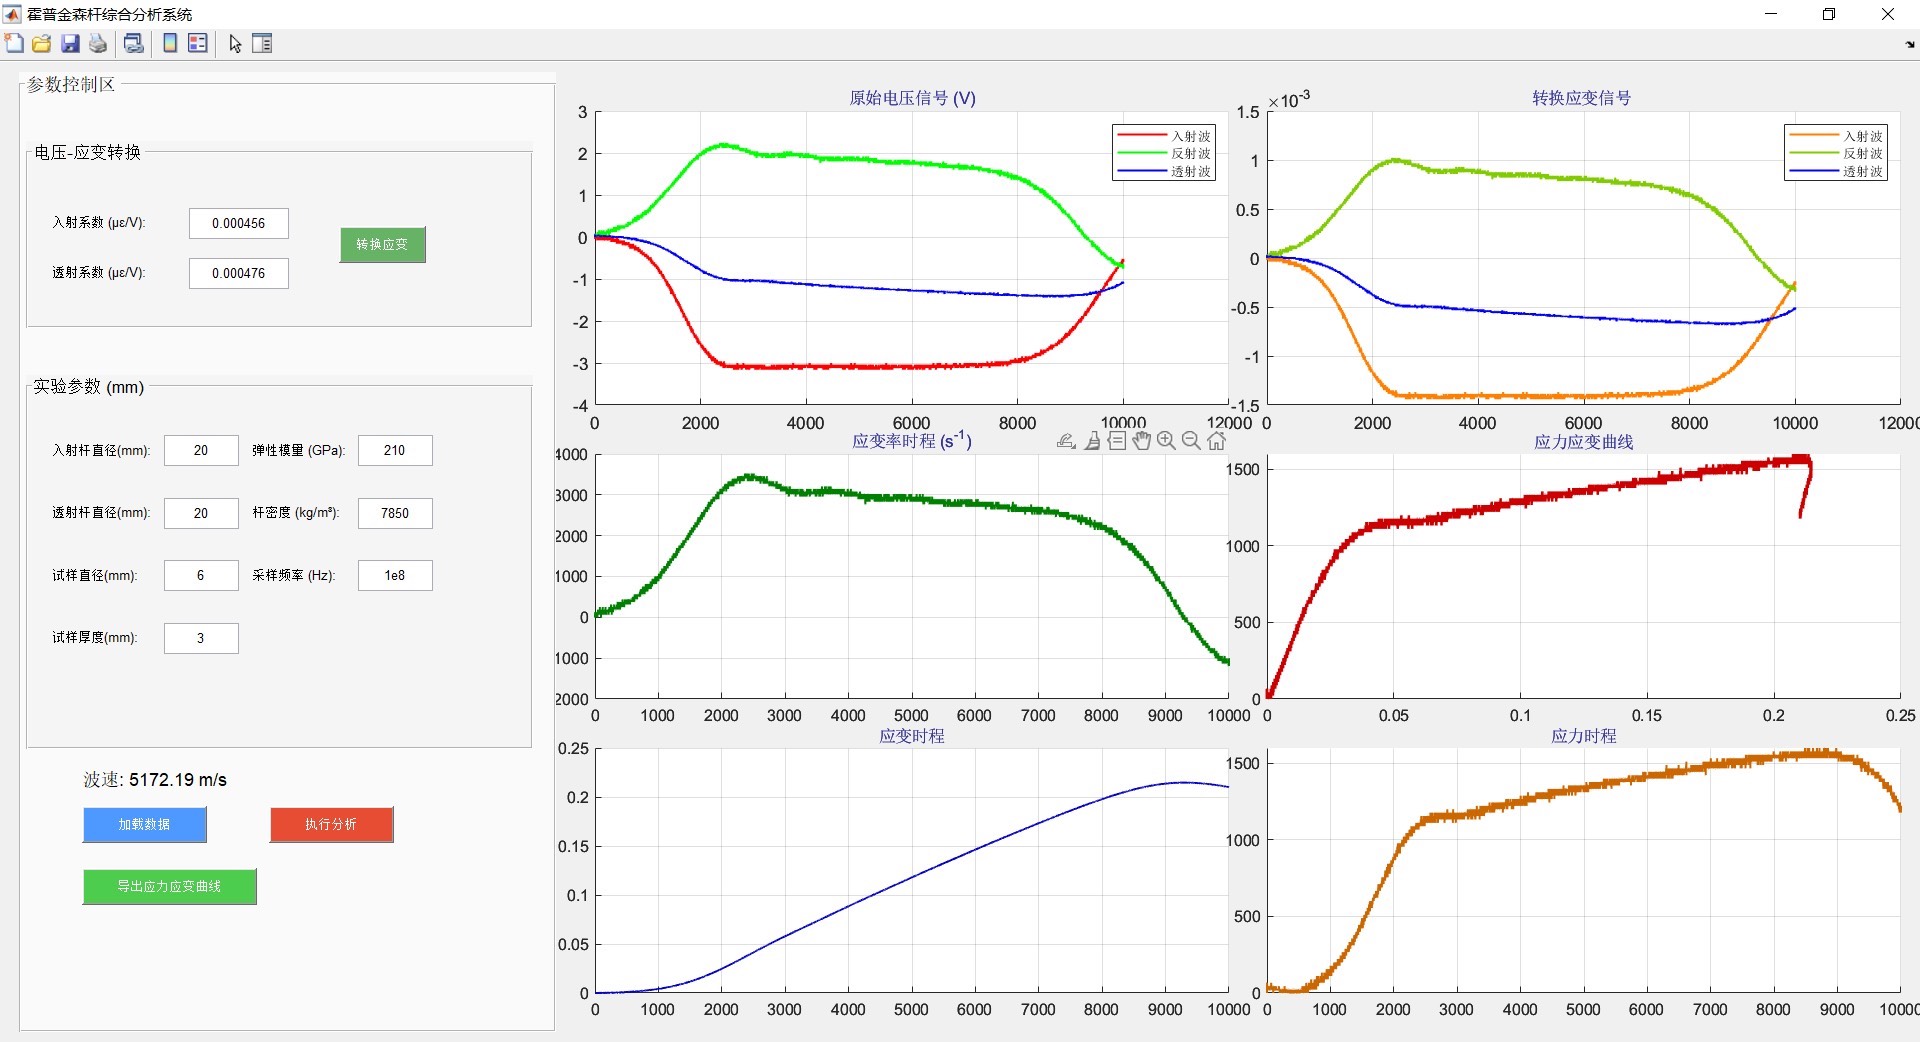The image size is (1920, 1042).
Task: Click the red 执行分析 button
Action: [331, 824]
